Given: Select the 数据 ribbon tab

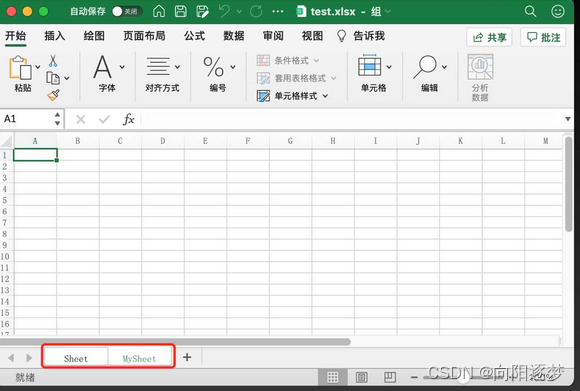Looking at the screenshot, I should click(x=234, y=36).
